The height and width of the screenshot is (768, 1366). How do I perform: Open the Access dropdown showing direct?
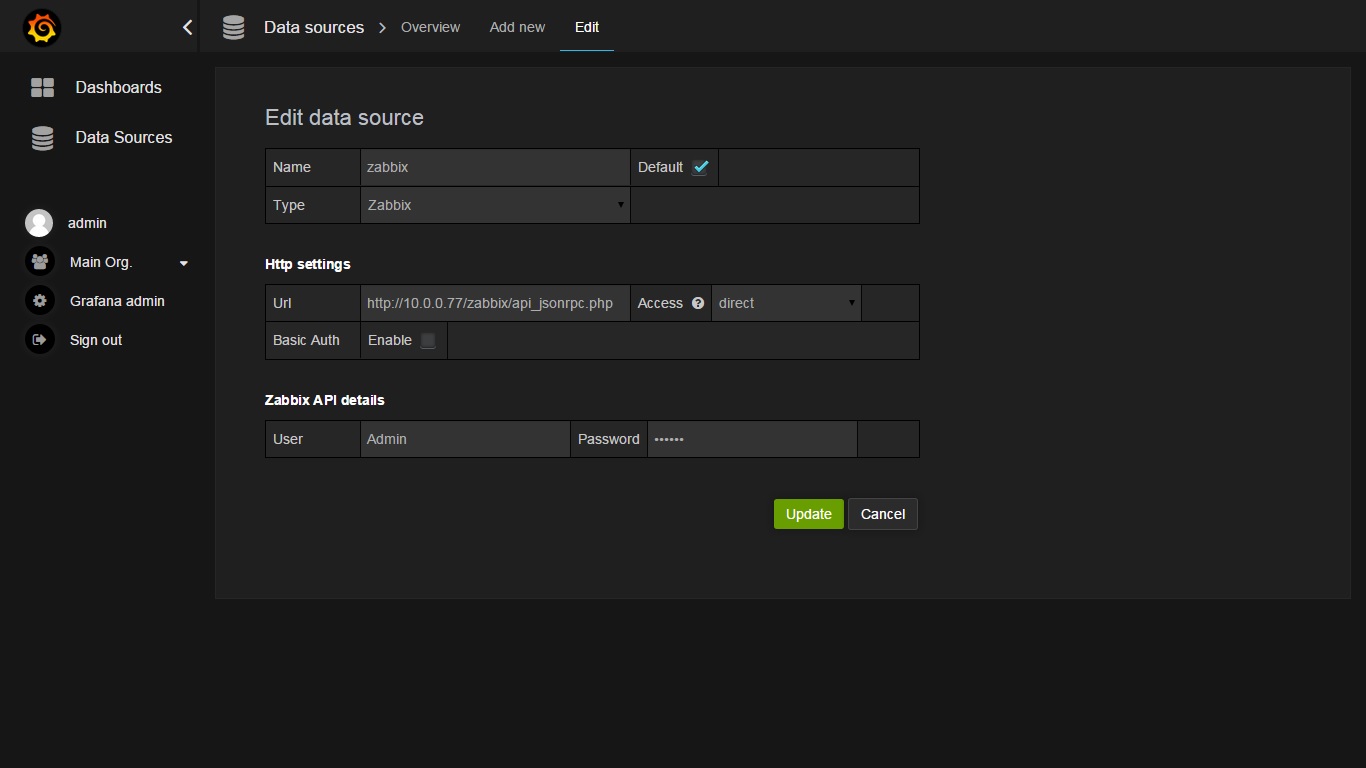pyautogui.click(x=786, y=303)
